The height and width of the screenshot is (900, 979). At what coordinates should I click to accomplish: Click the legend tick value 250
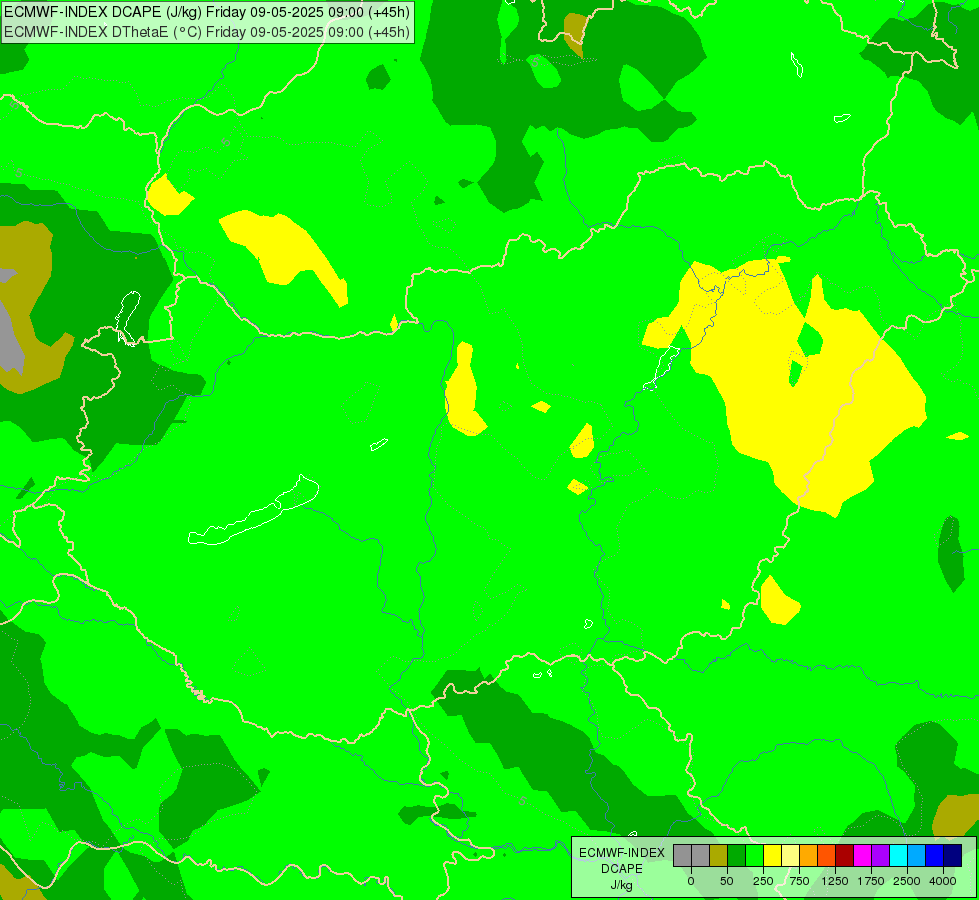coord(763,881)
